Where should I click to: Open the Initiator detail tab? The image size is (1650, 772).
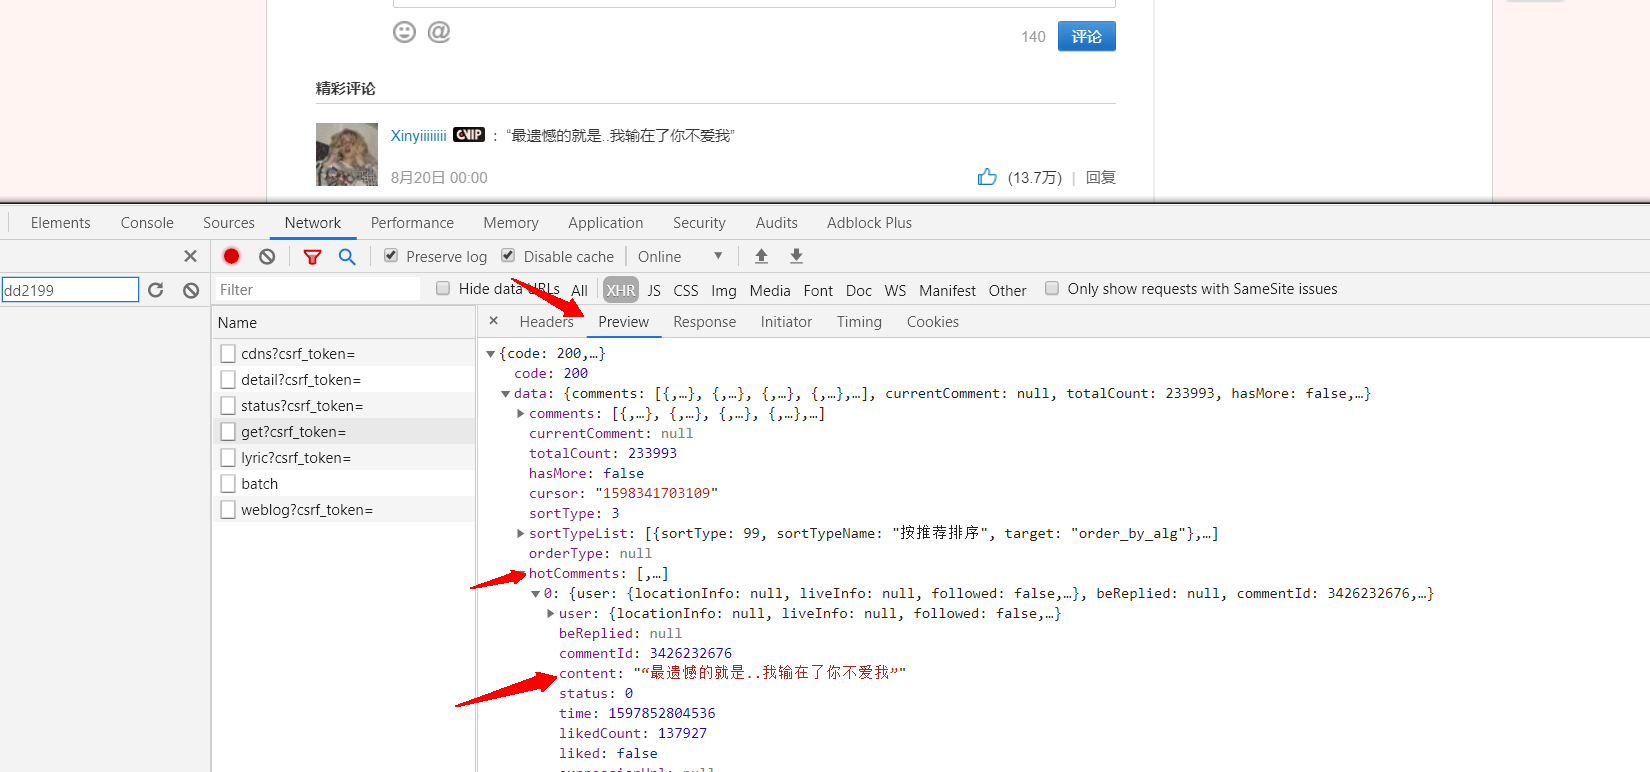pos(786,321)
